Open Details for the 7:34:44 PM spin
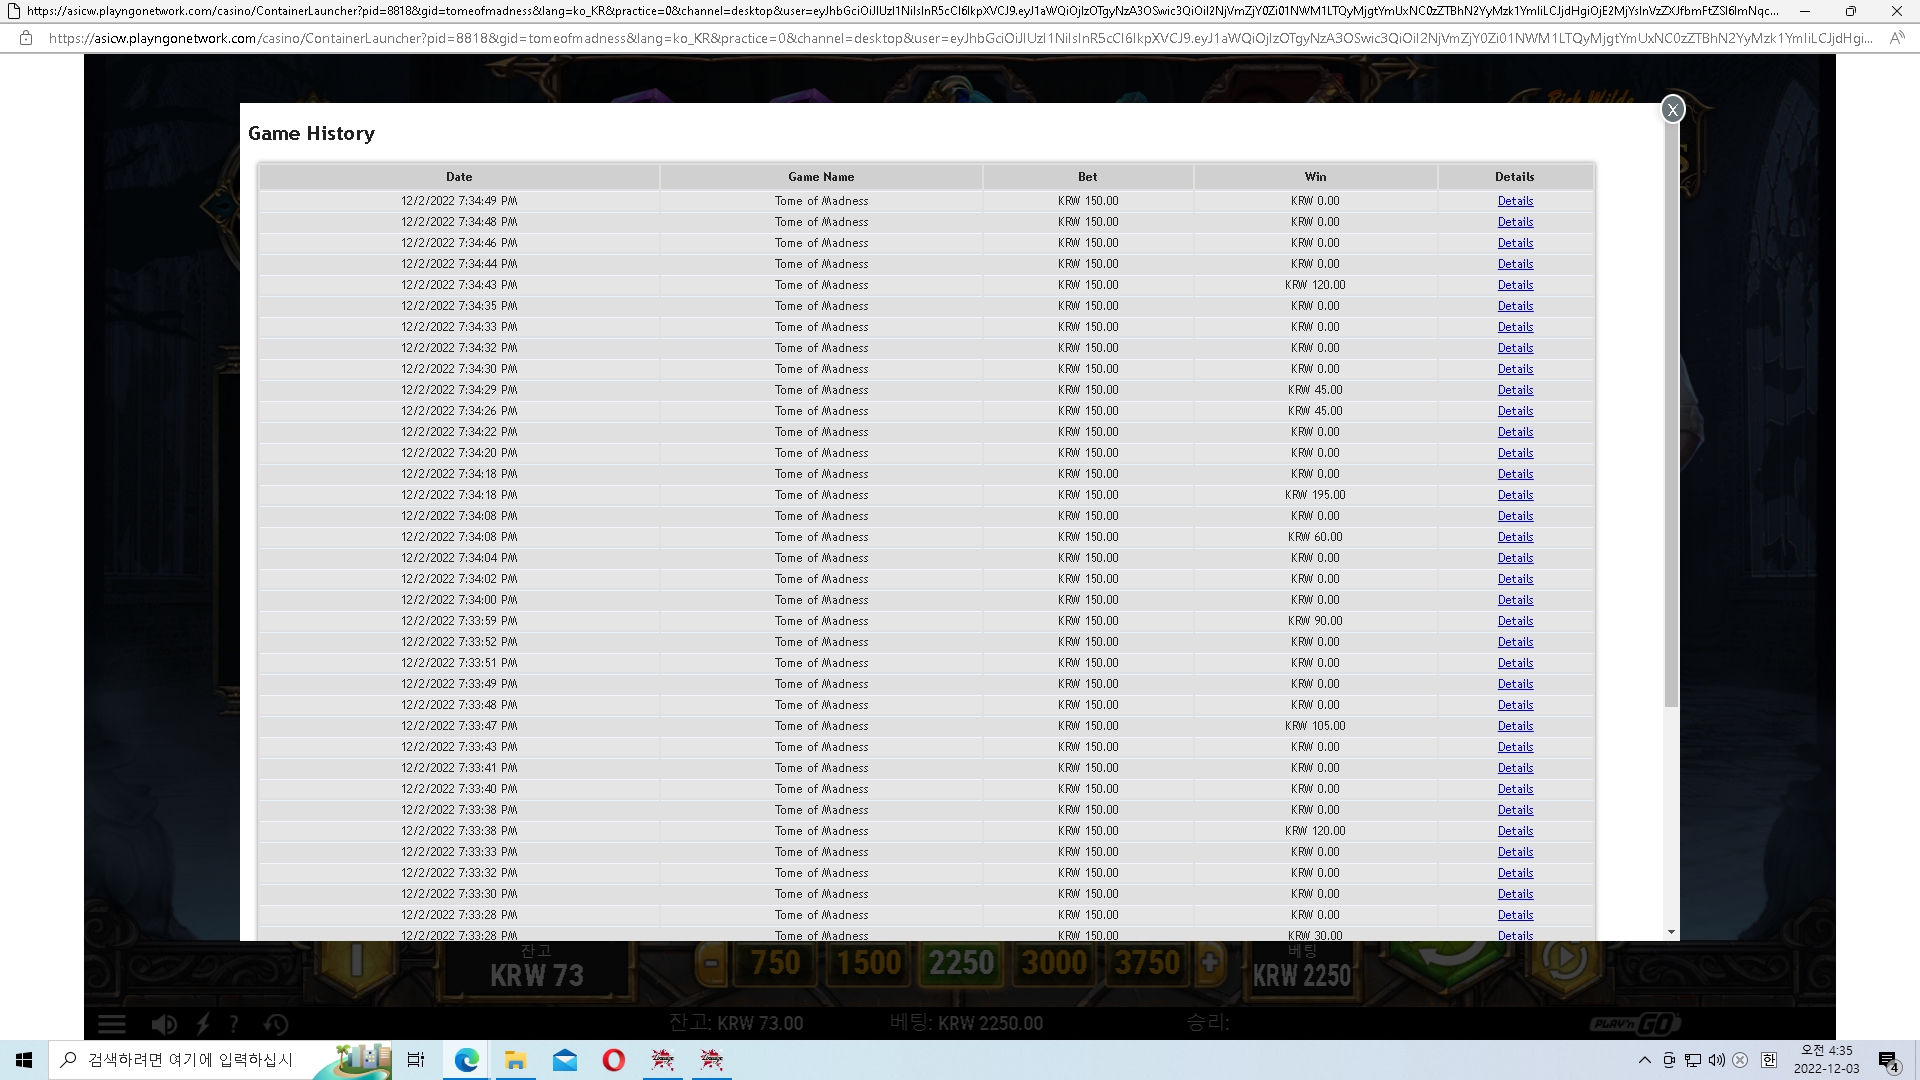Image resolution: width=1920 pixels, height=1080 pixels. (1515, 264)
